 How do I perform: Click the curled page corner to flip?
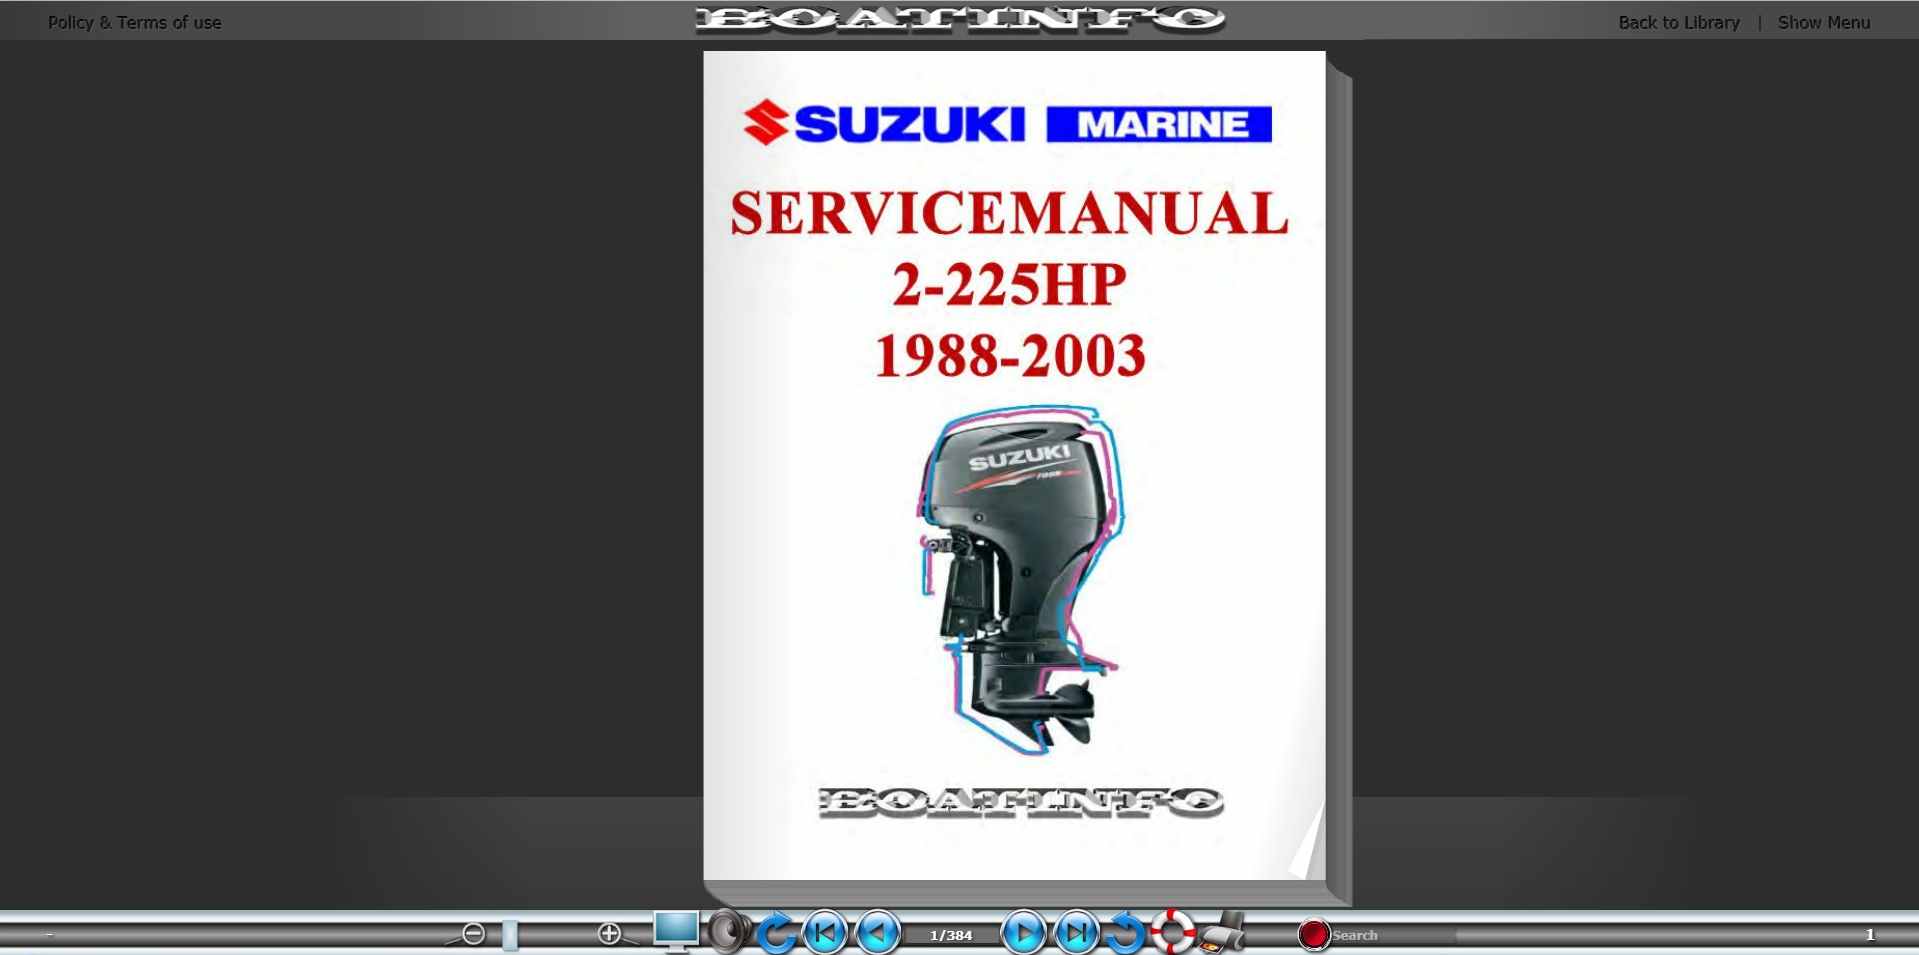click(x=1308, y=847)
